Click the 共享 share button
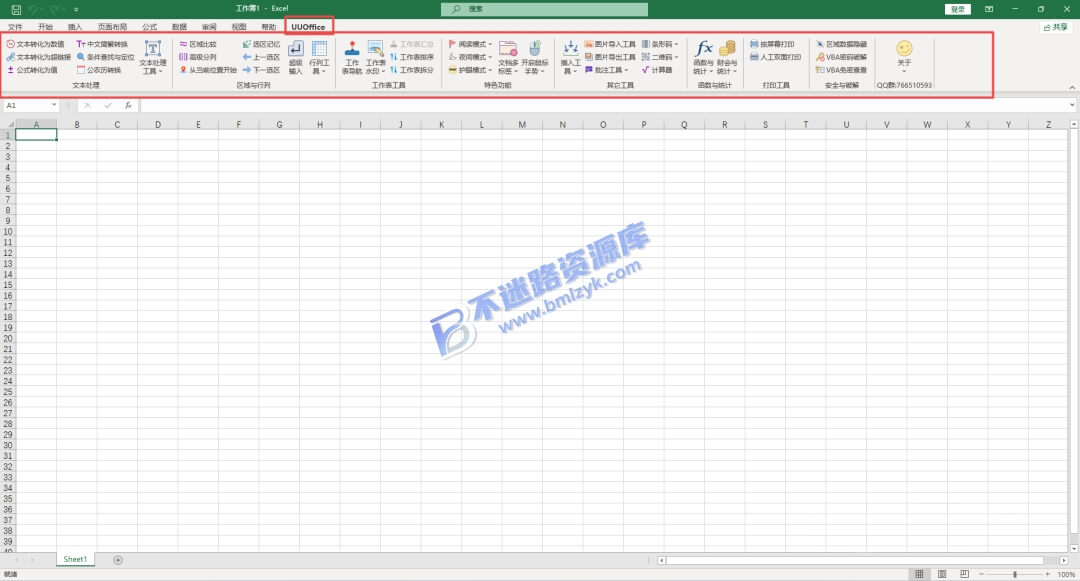Viewport: 1080px width, 581px height. tap(1055, 27)
